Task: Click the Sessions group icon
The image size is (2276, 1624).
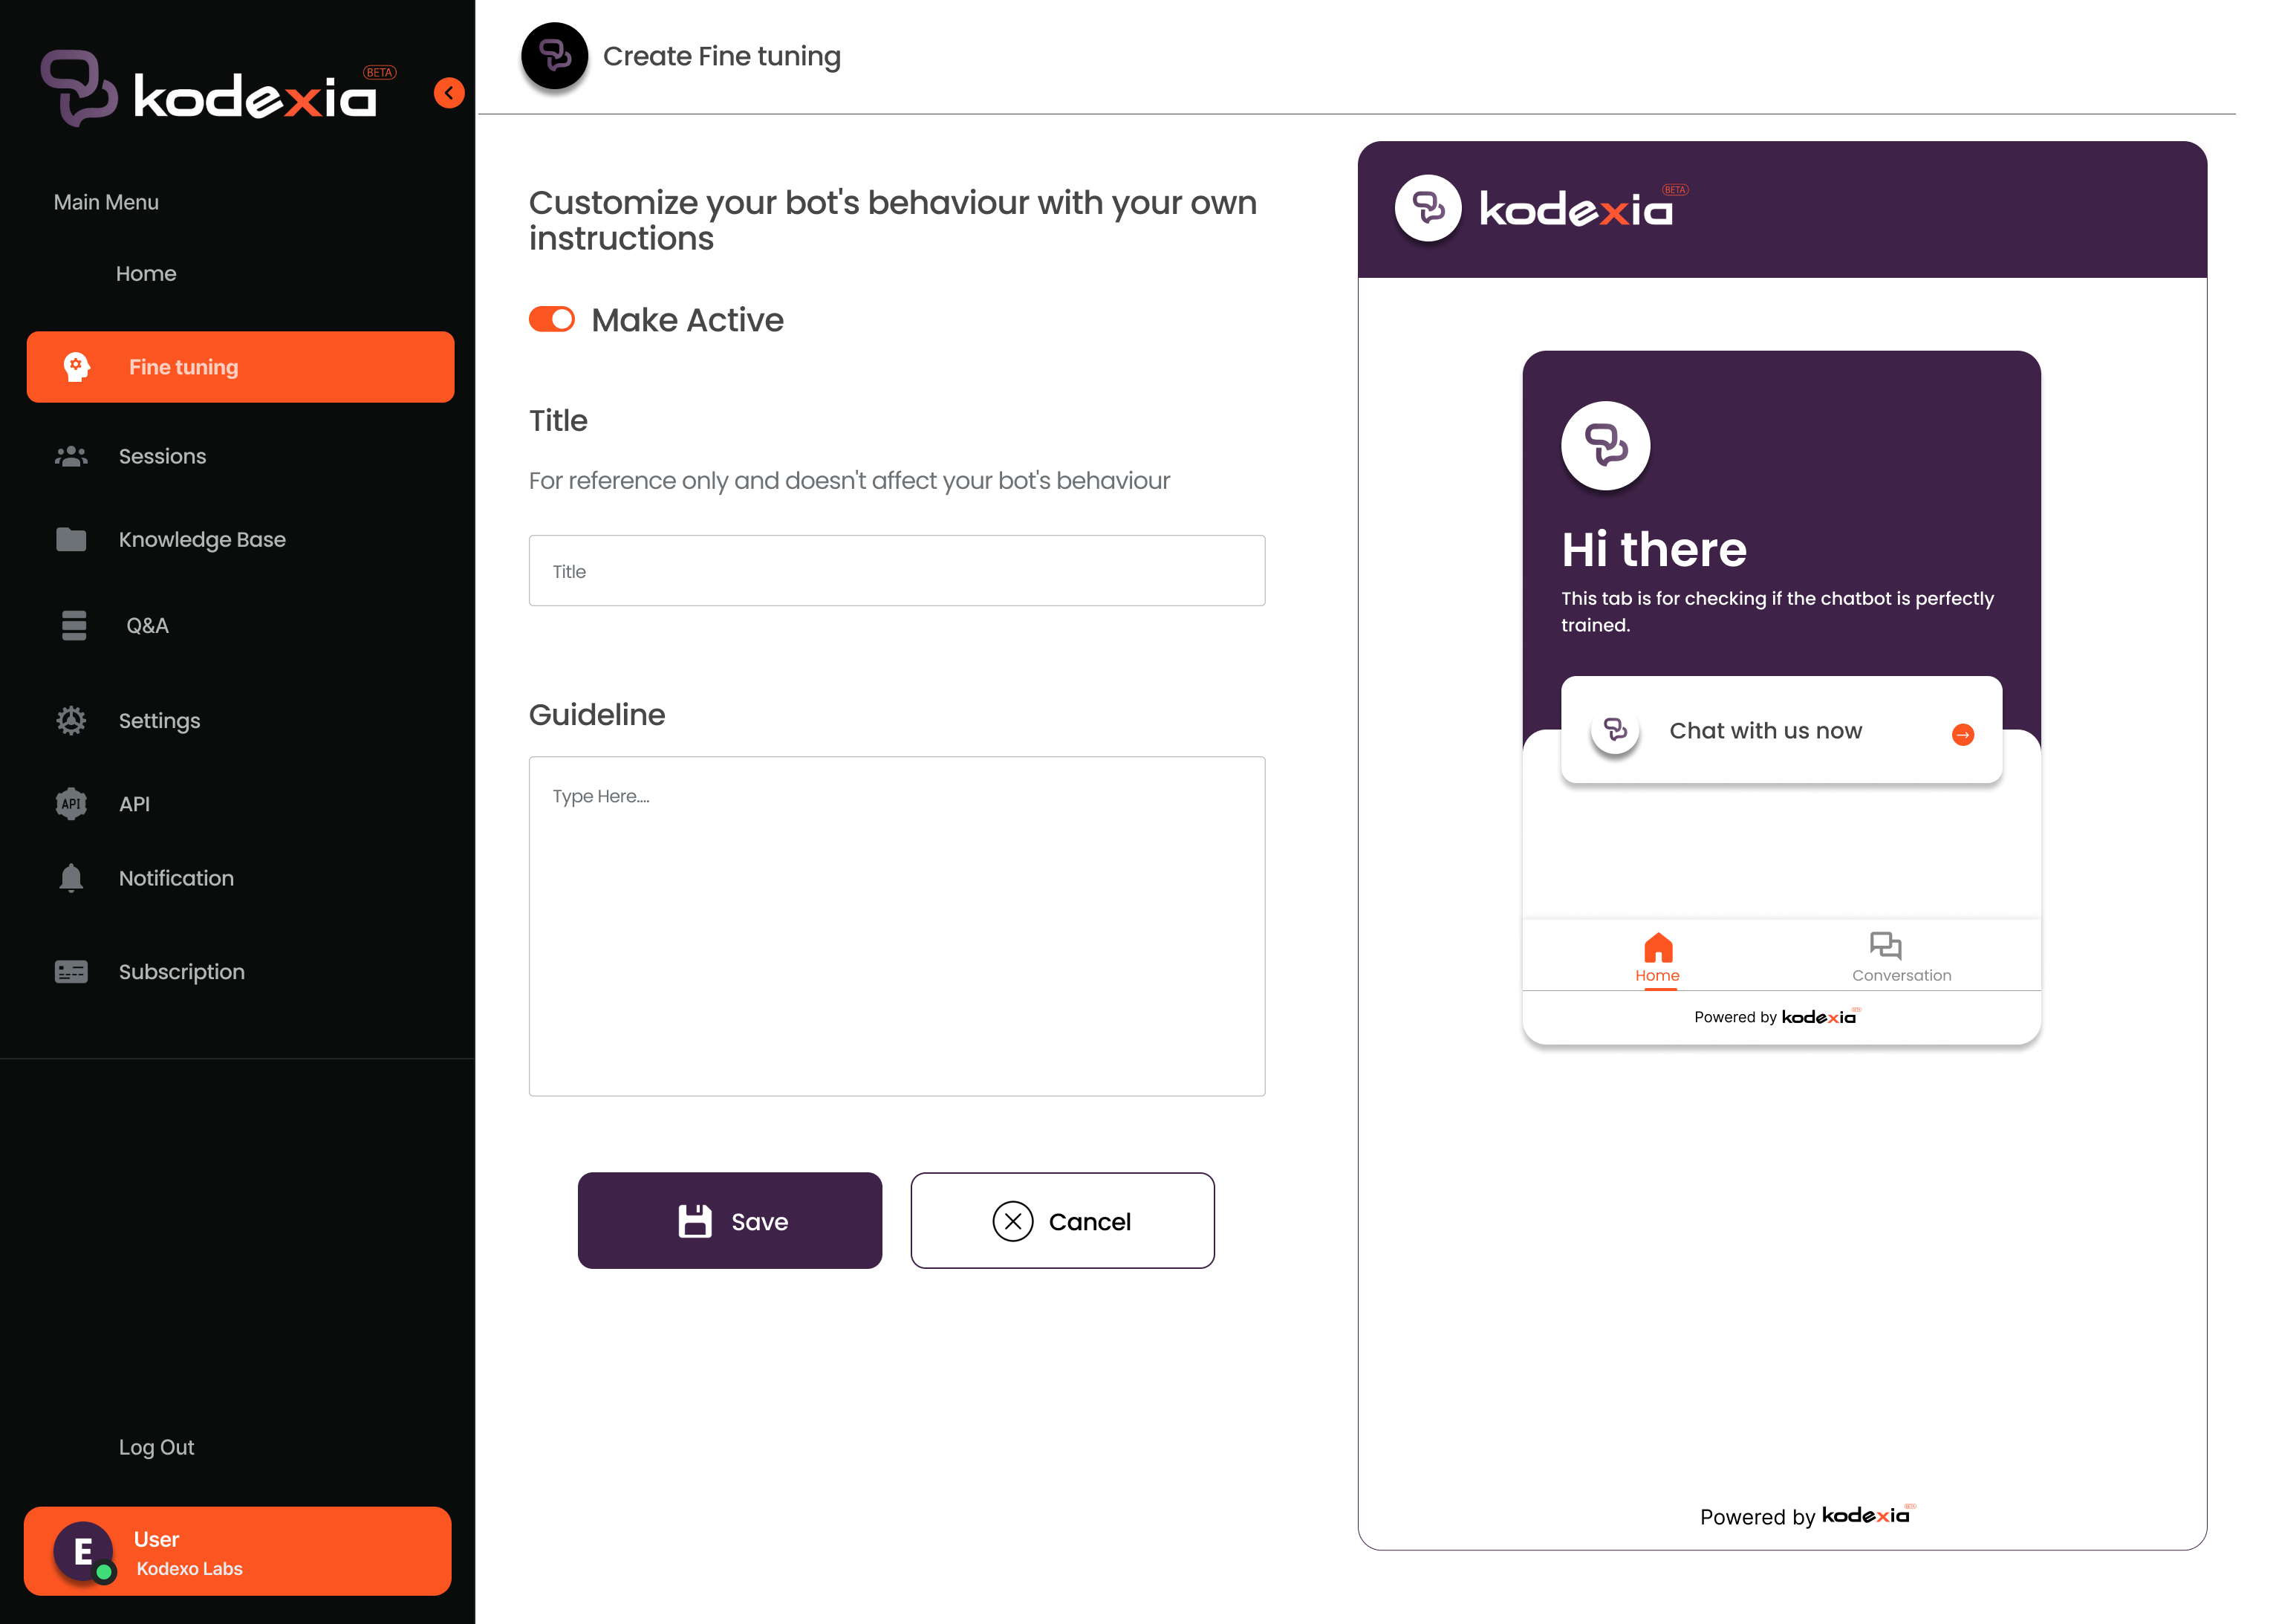Action: [x=71, y=455]
